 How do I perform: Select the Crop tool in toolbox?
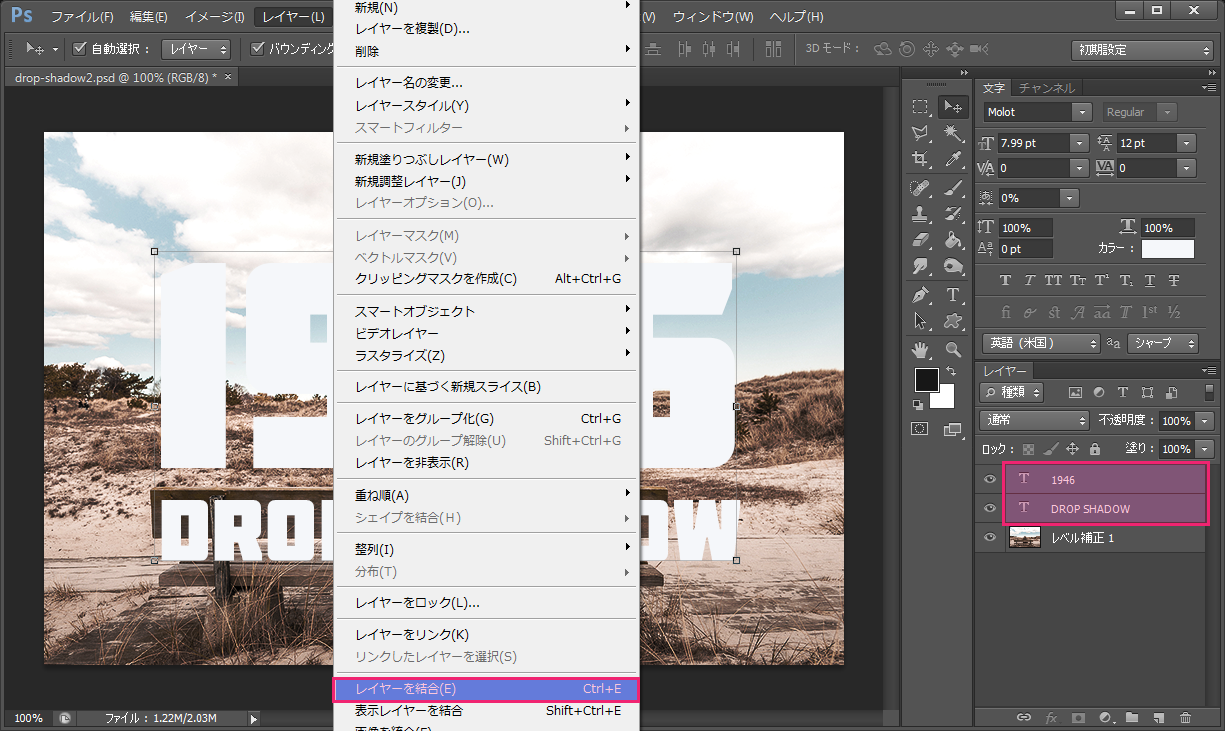pyautogui.click(x=920, y=159)
